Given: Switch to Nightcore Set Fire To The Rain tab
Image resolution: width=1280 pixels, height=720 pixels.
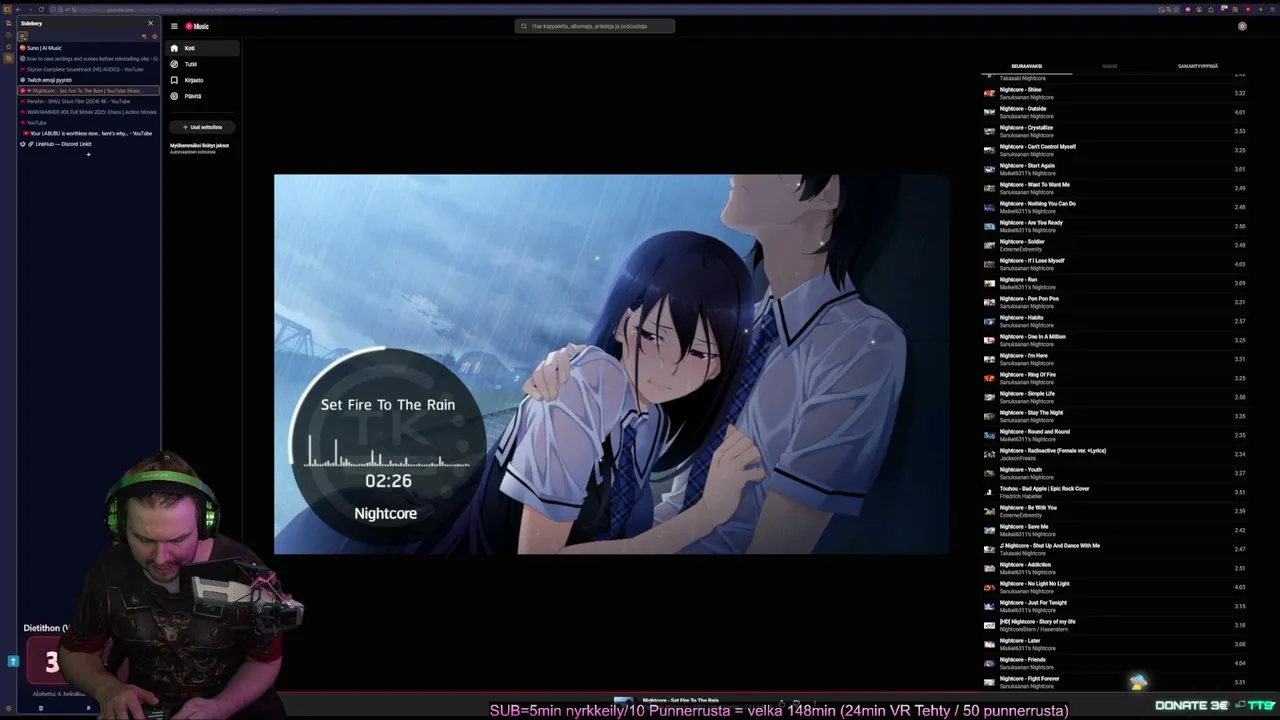Looking at the screenshot, I should point(88,91).
